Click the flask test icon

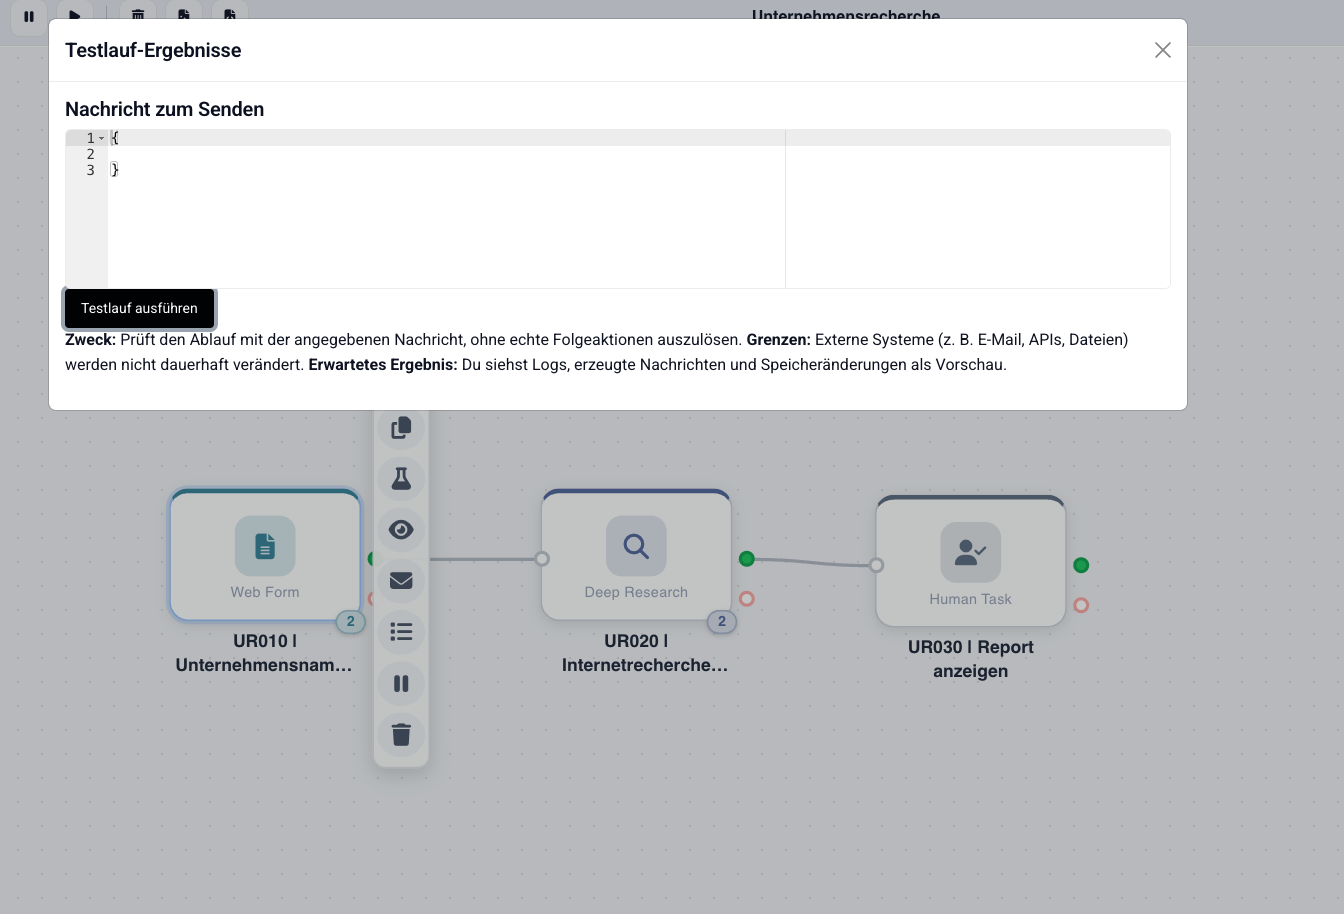401,479
